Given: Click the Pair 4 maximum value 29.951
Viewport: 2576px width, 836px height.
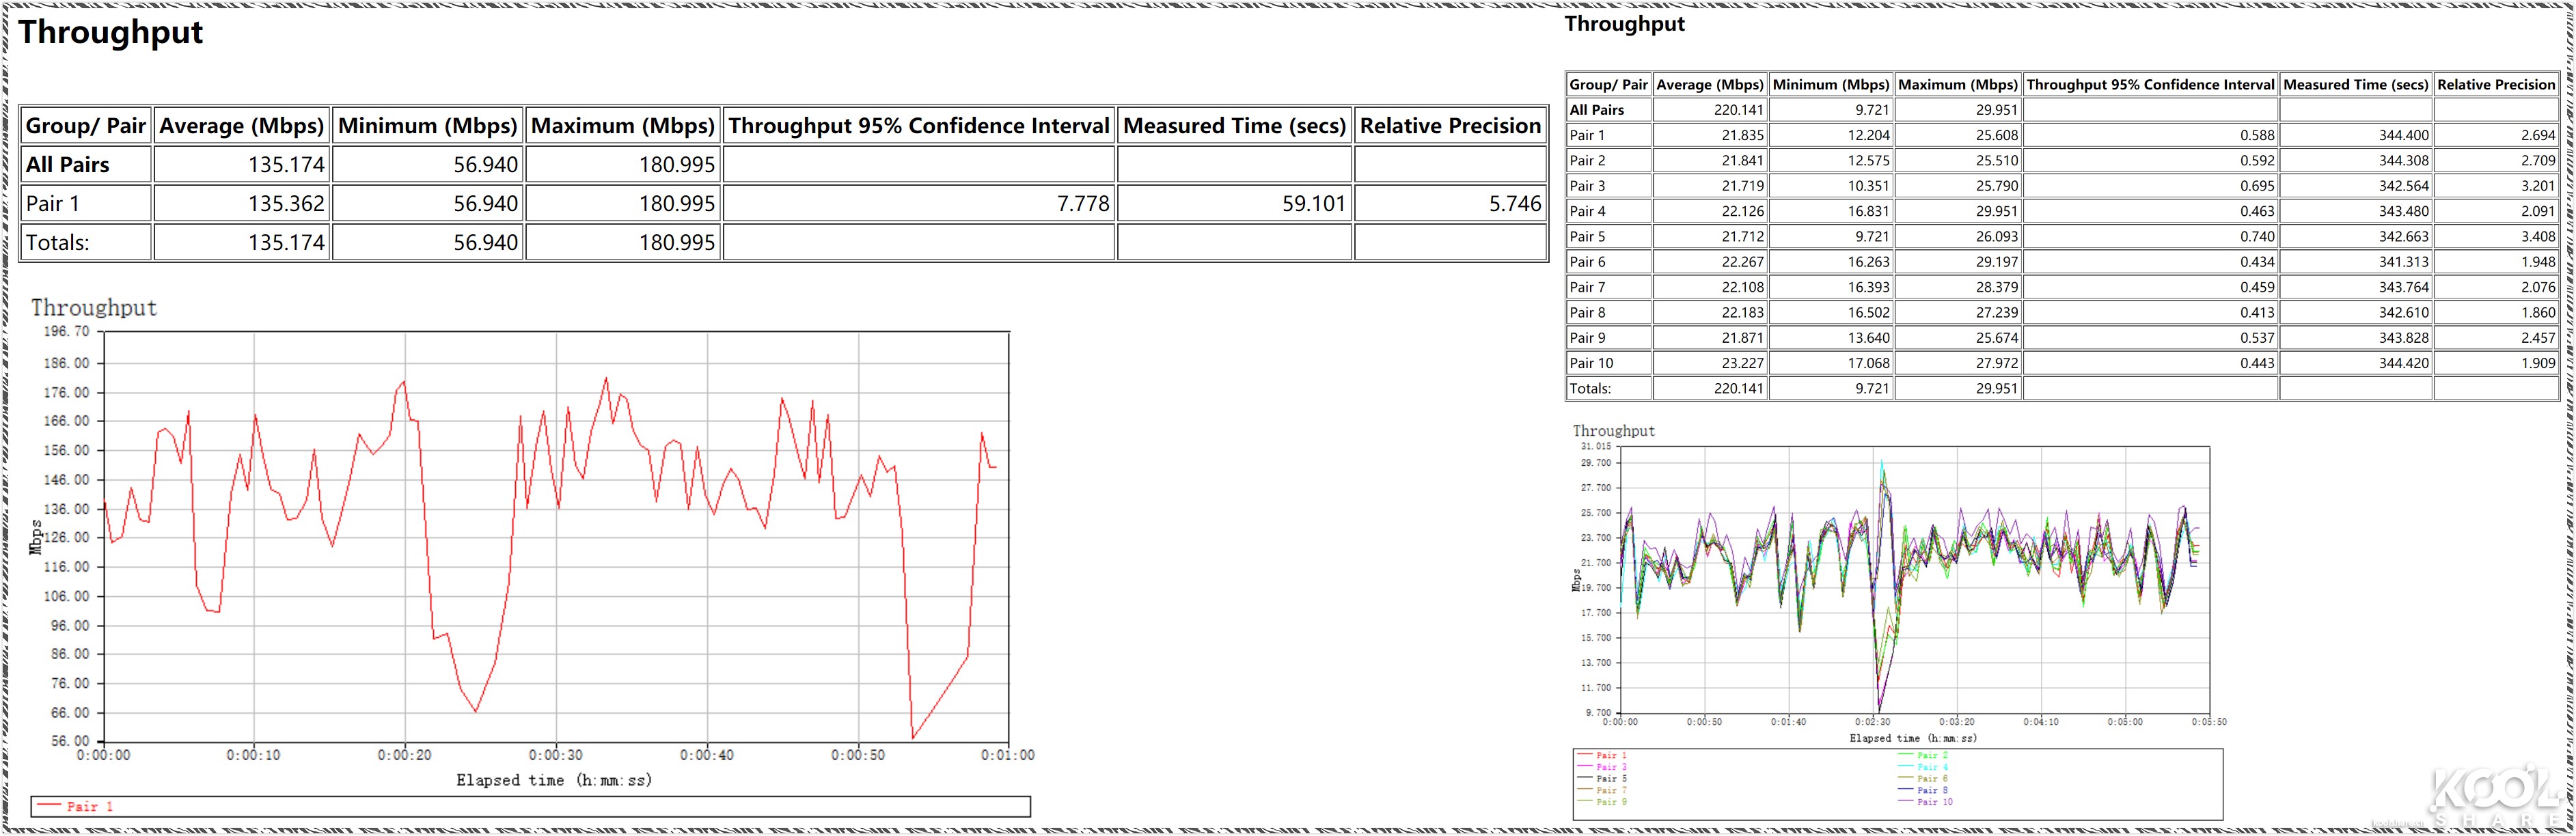Looking at the screenshot, I should pos(1996,211).
